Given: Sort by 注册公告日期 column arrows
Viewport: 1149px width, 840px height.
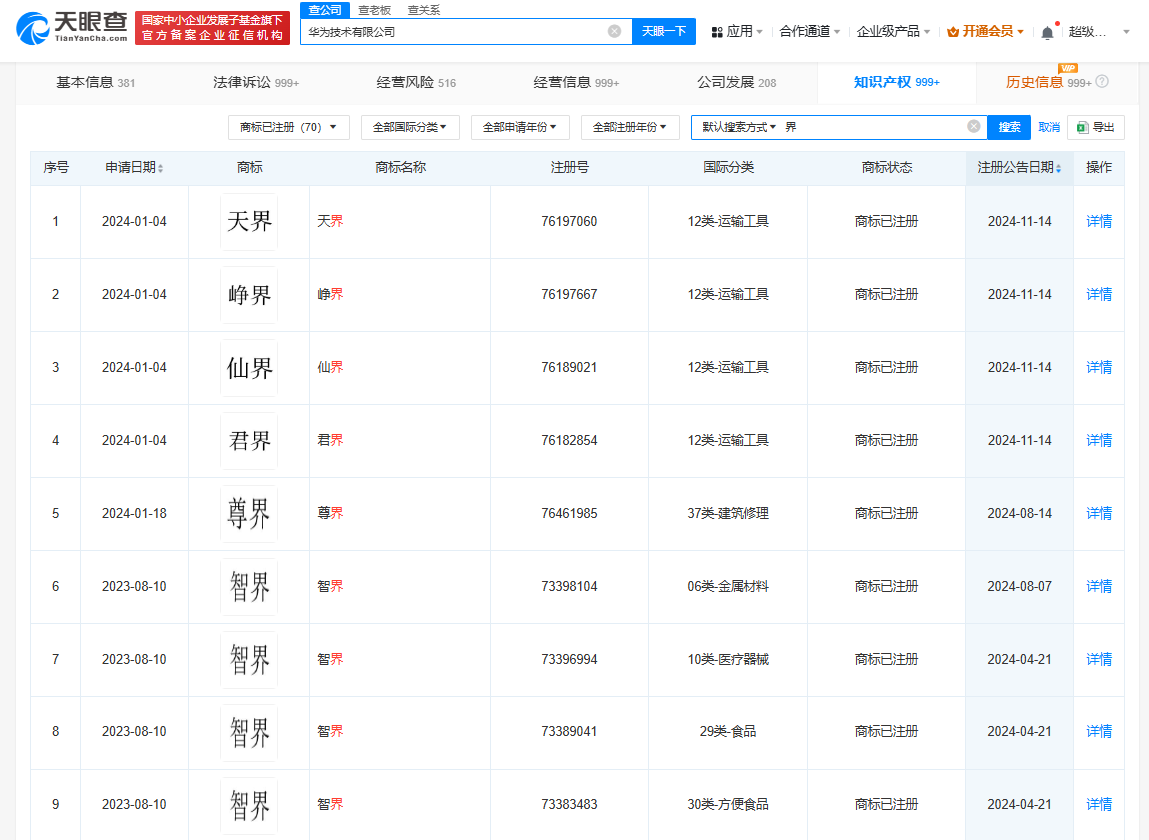Looking at the screenshot, I should 1058,168.
